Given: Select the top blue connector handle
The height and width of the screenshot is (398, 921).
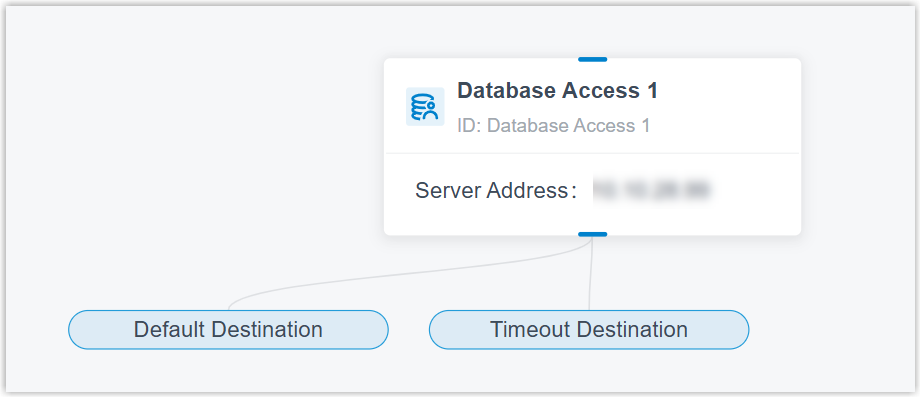Looking at the screenshot, I should [x=592, y=59].
